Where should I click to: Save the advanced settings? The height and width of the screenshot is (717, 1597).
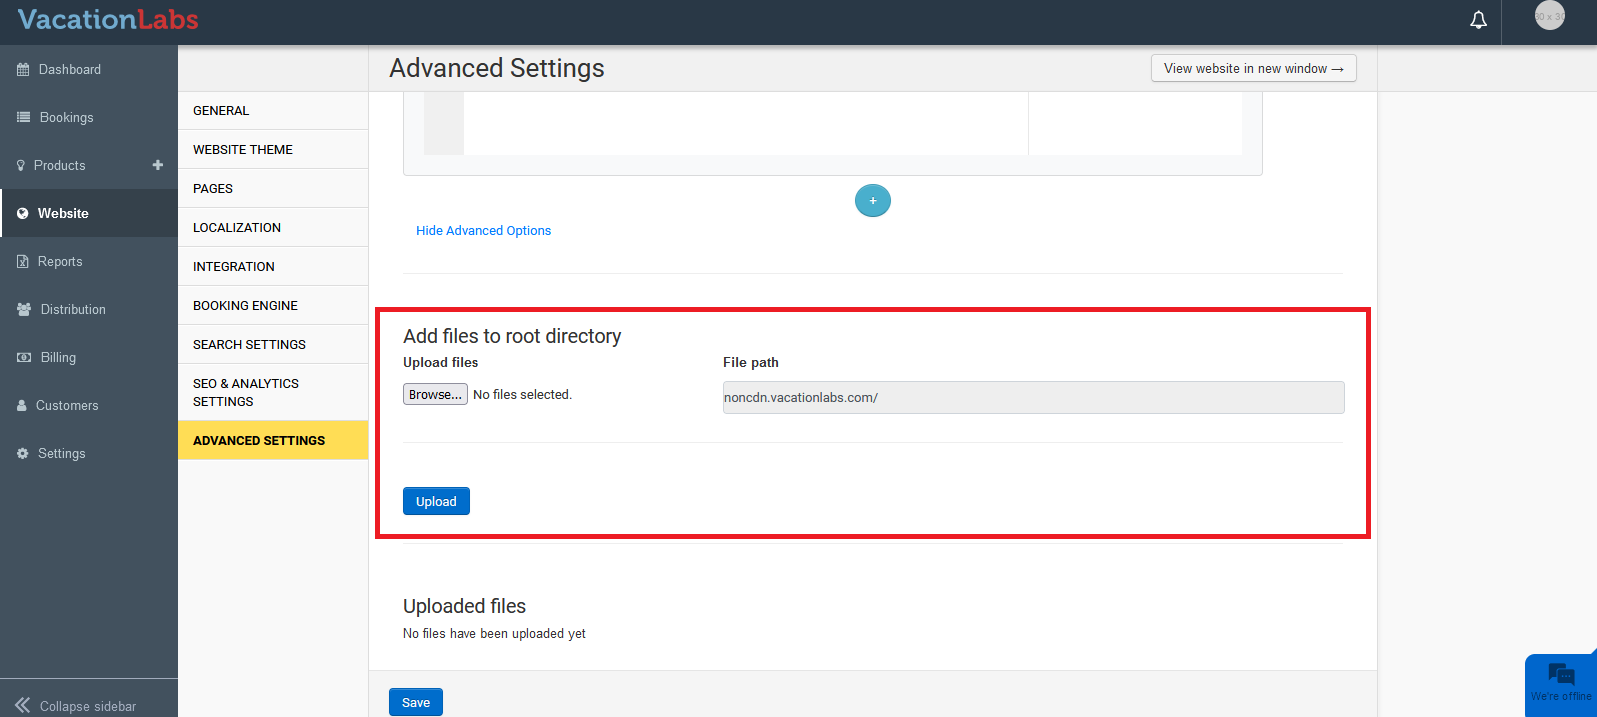[x=415, y=702]
